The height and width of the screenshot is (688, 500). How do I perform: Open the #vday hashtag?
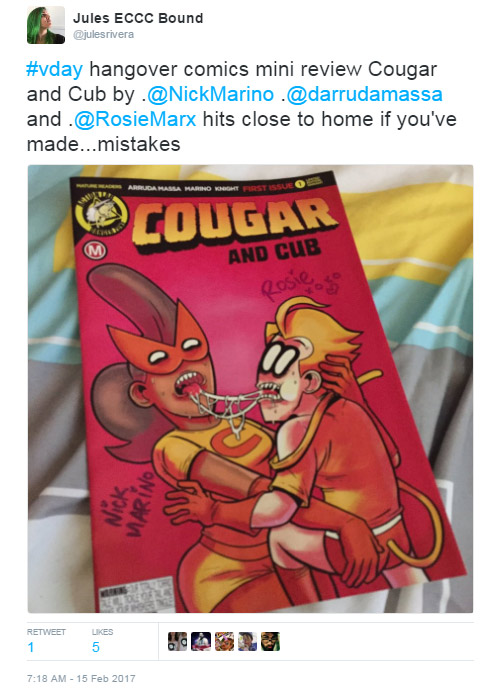coord(54,69)
